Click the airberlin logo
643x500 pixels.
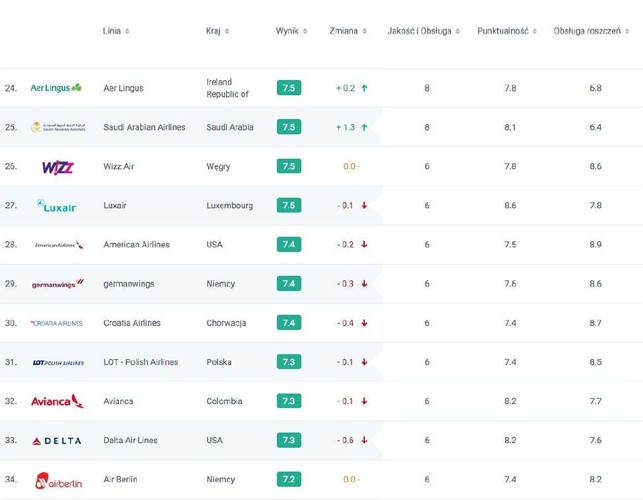point(58,480)
